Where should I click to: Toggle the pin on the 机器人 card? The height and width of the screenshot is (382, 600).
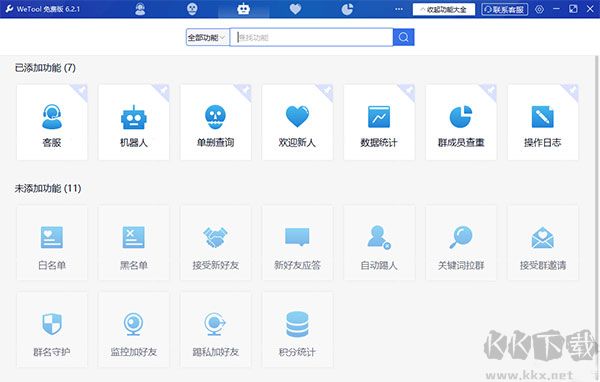click(163, 90)
